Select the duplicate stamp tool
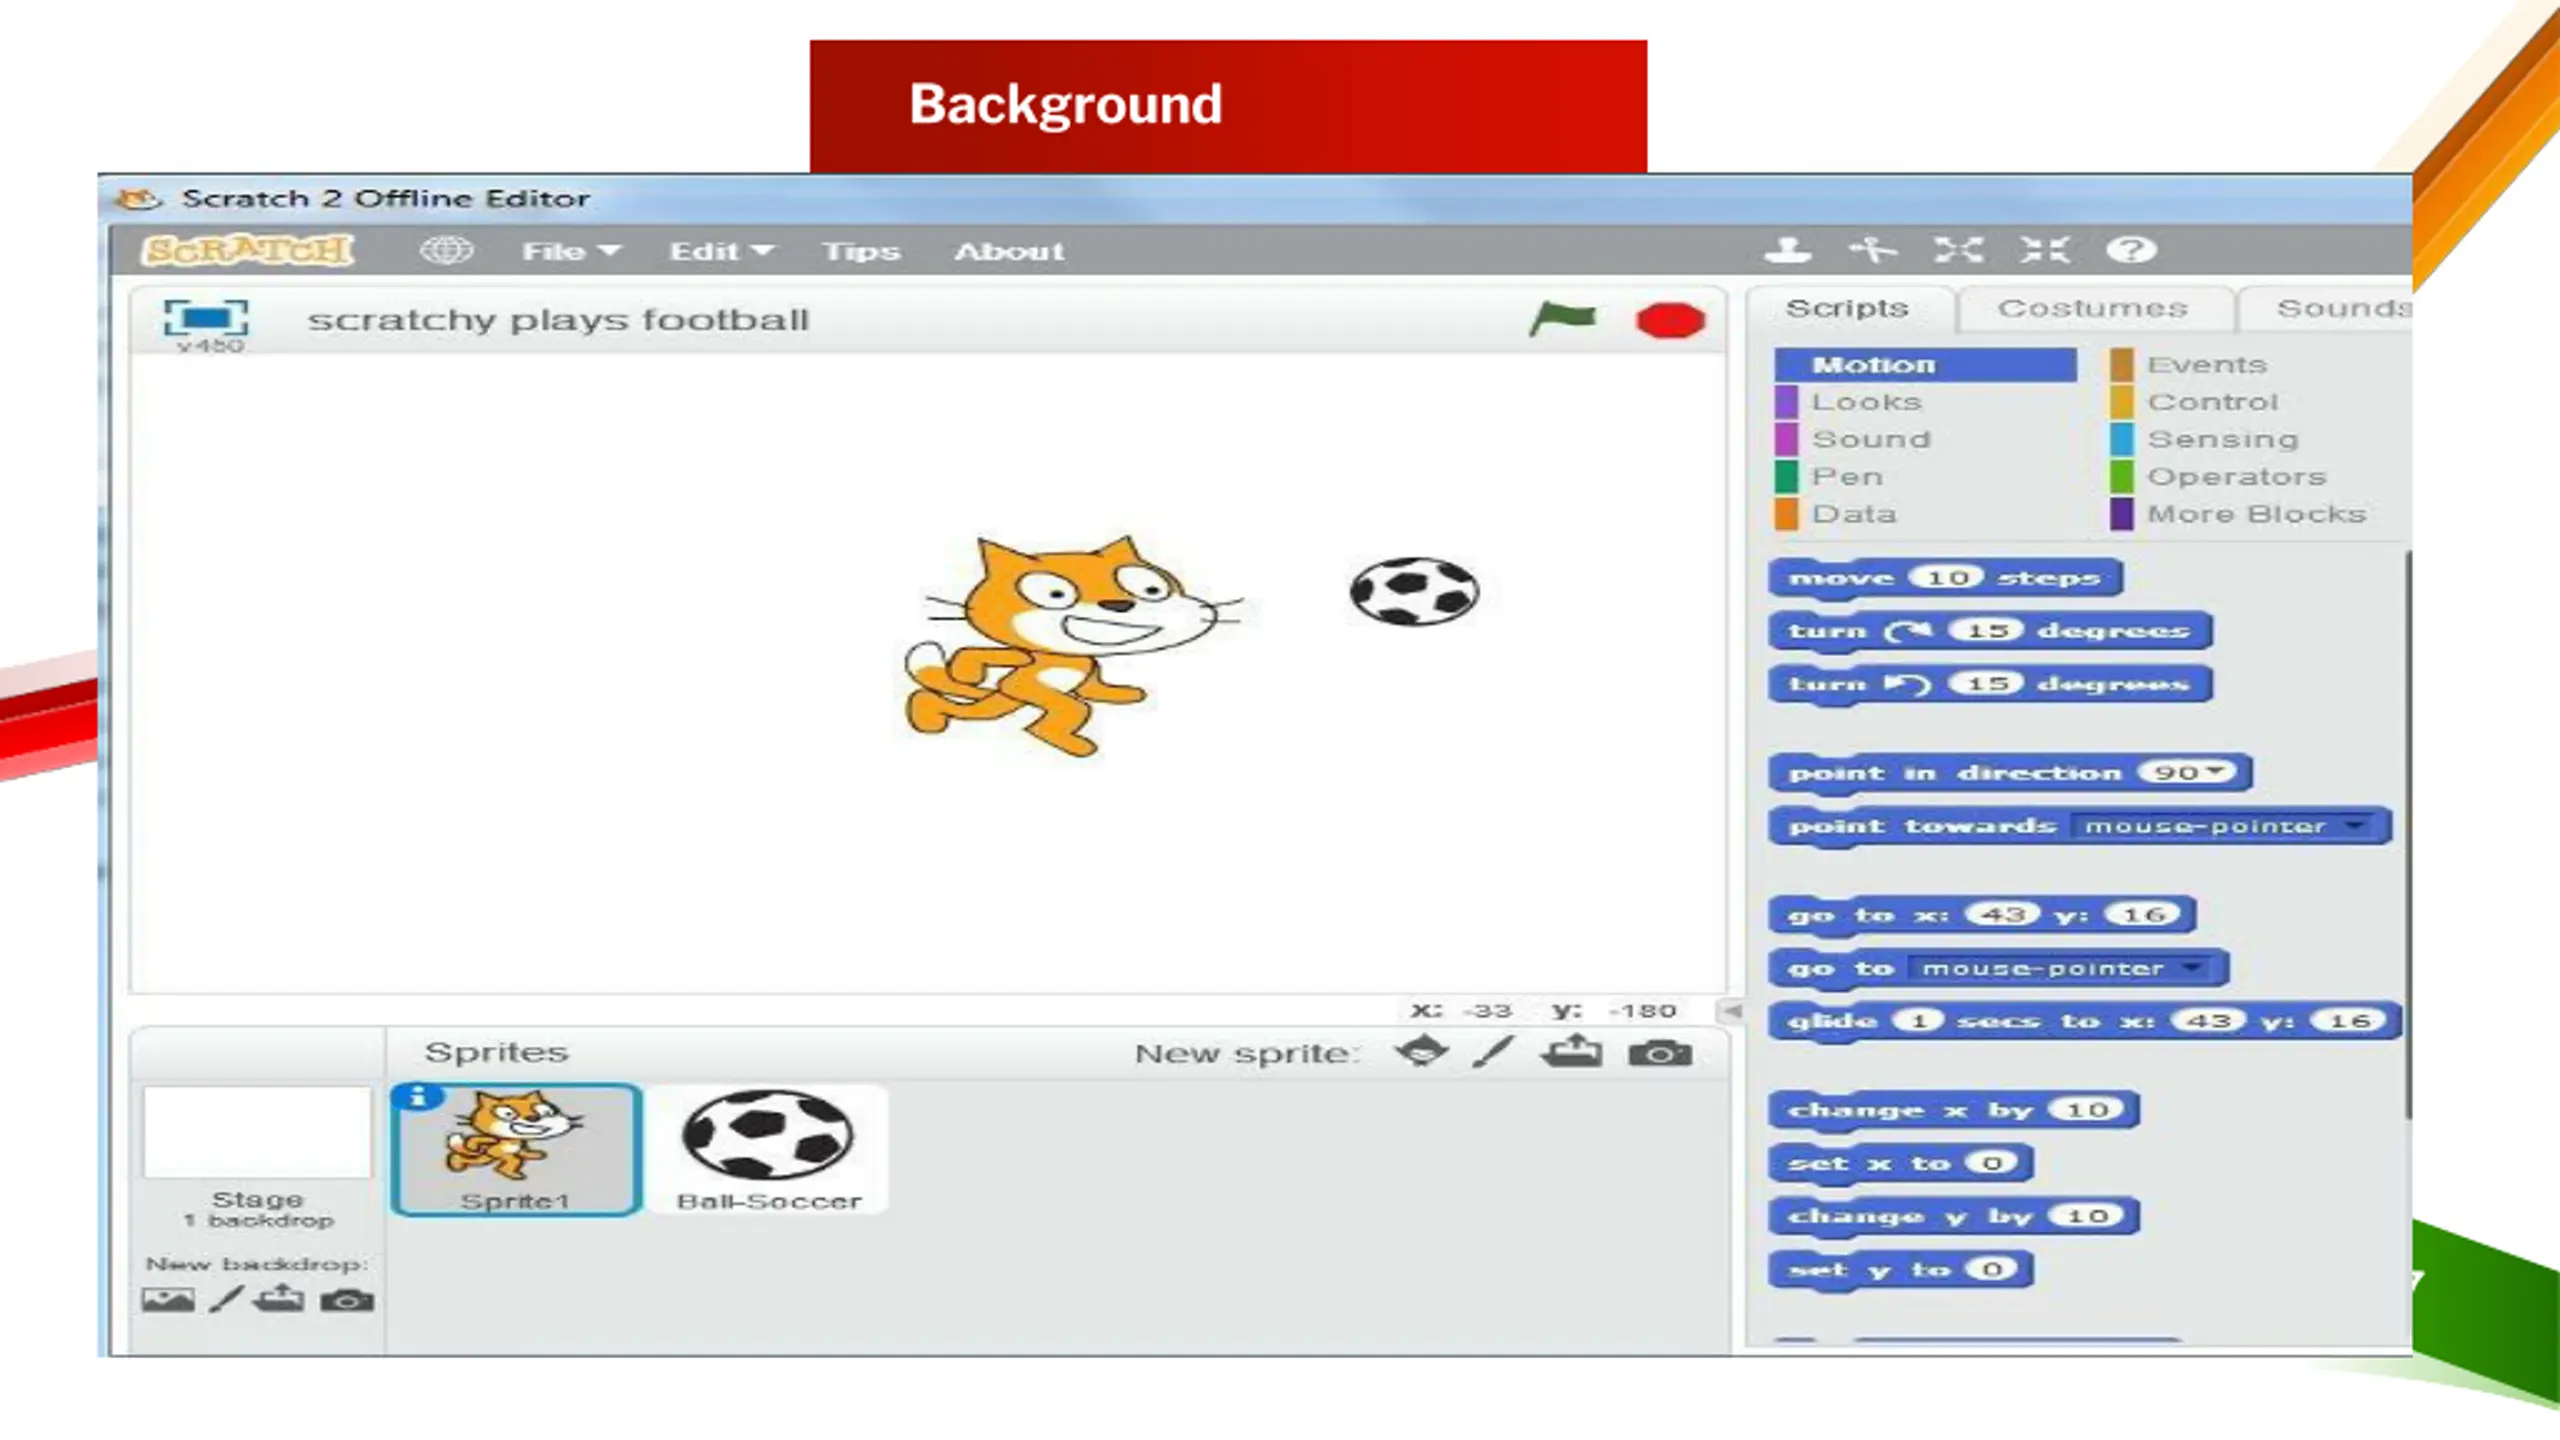The width and height of the screenshot is (2560, 1440). pos(1788,250)
